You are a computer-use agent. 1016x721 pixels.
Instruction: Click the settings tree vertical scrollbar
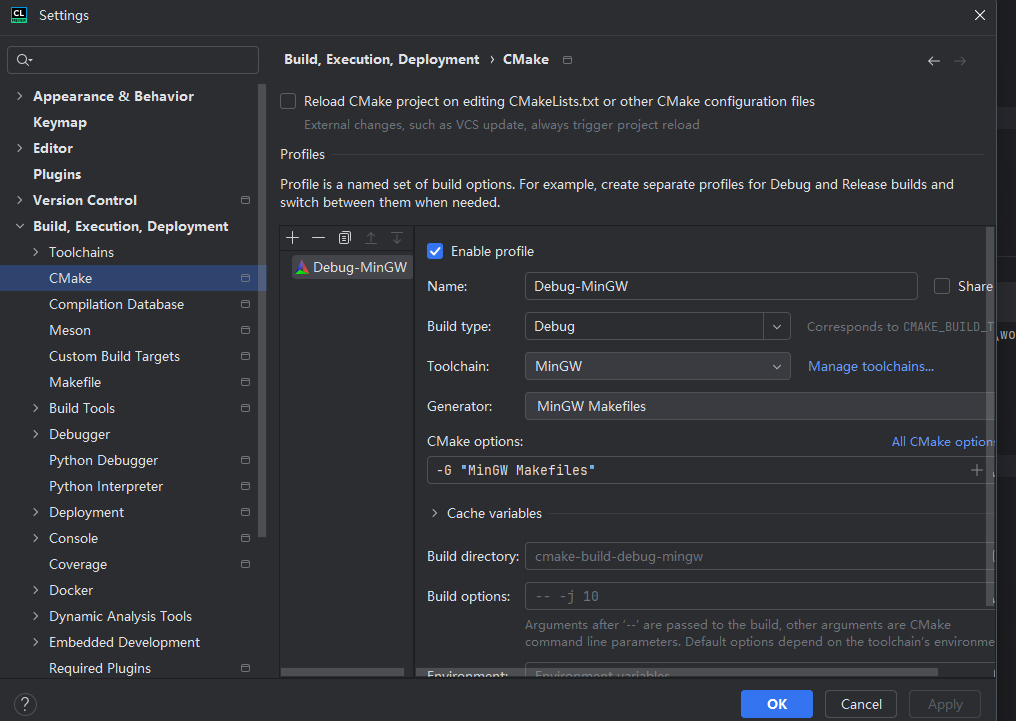click(x=262, y=311)
